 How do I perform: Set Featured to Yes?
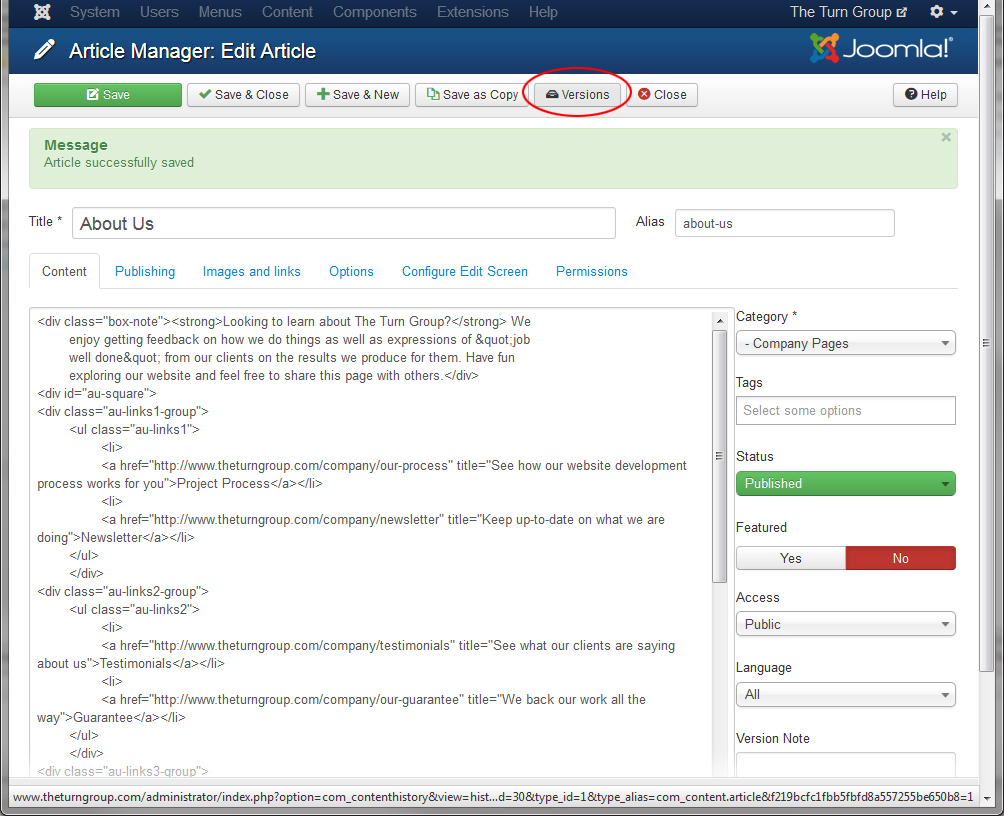pos(791,558)
